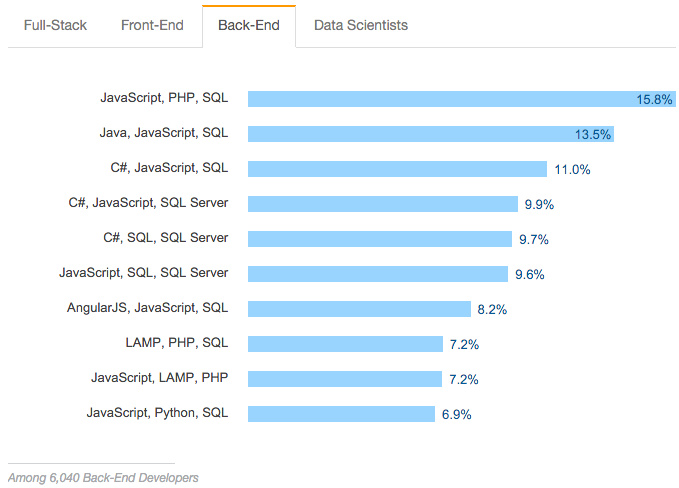Screen dimensions: 679x488
Task: Open the Front-End tab
Action: (x=152, y=25)
